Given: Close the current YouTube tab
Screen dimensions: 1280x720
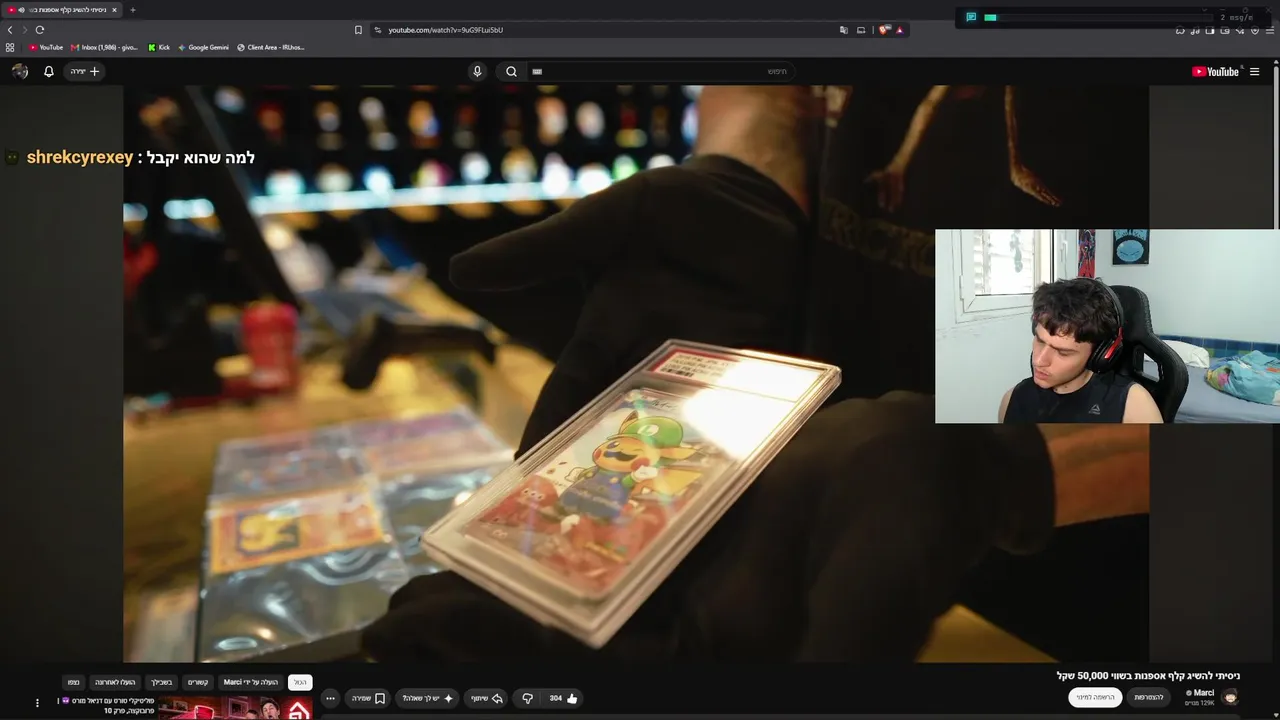Looking at the screenshot, I should click(114, 10).
